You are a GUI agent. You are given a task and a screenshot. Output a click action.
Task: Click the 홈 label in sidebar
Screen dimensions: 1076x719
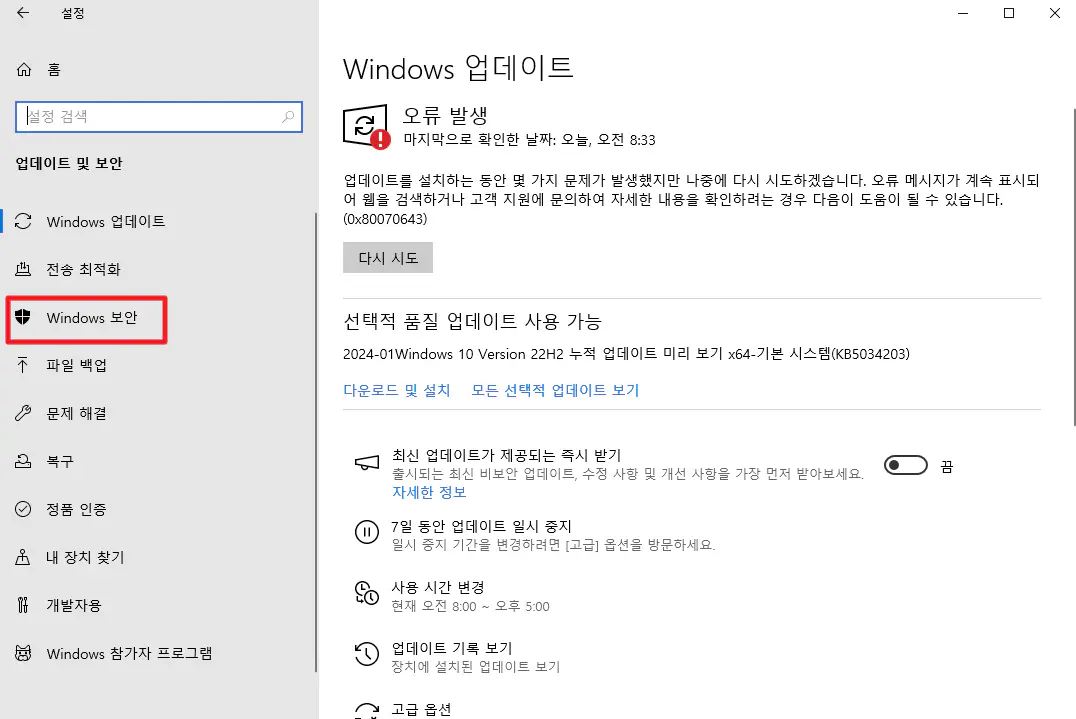pos(54,69)
